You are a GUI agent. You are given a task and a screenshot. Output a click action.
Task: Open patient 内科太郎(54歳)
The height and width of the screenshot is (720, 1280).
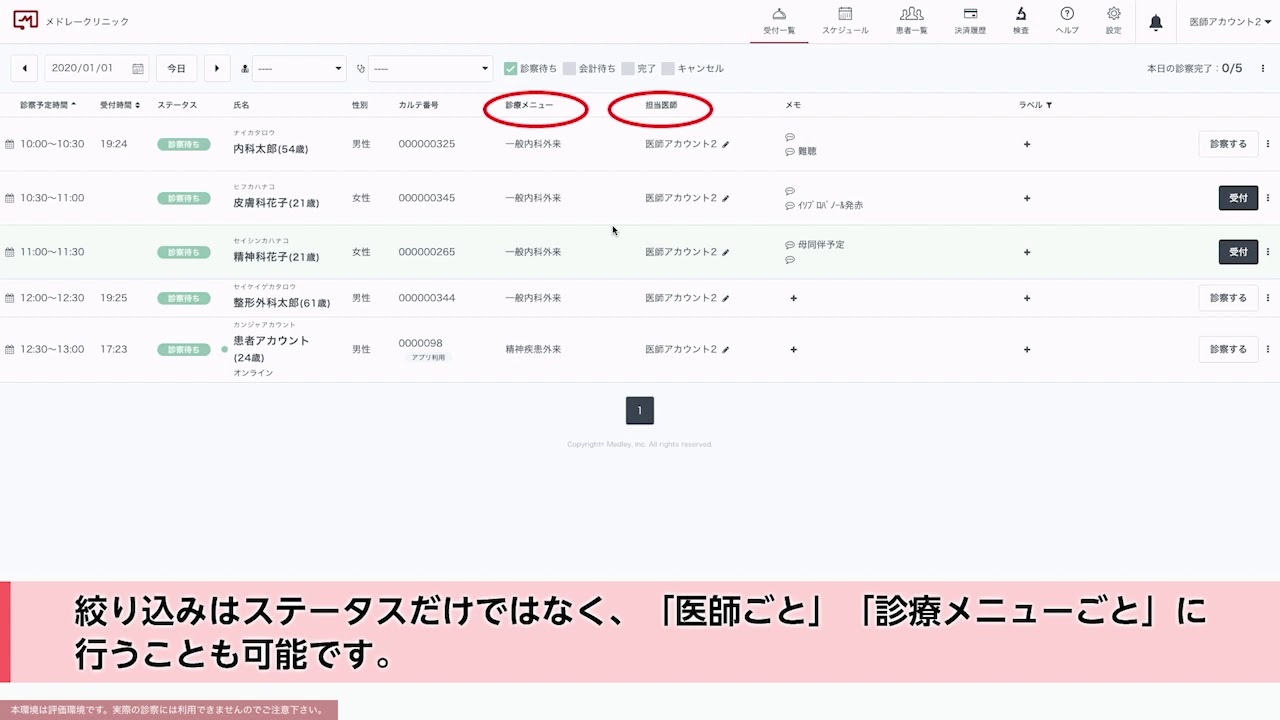270,149
